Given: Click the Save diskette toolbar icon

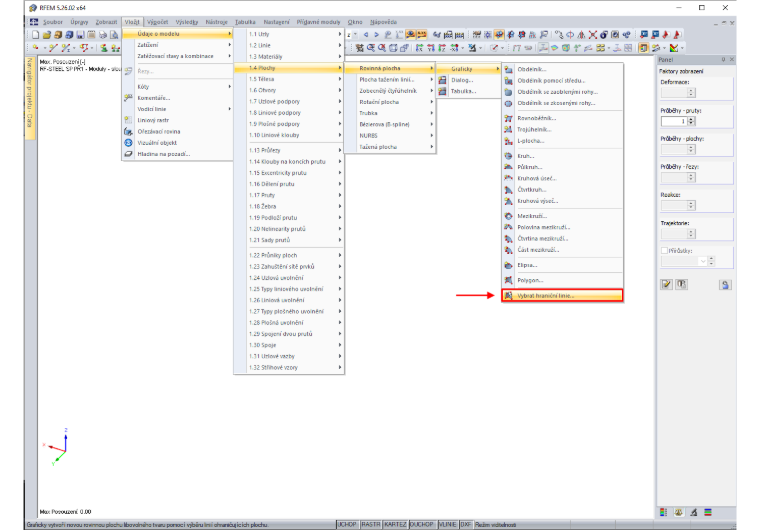Looking at the screenshot, I should (80, 35).
